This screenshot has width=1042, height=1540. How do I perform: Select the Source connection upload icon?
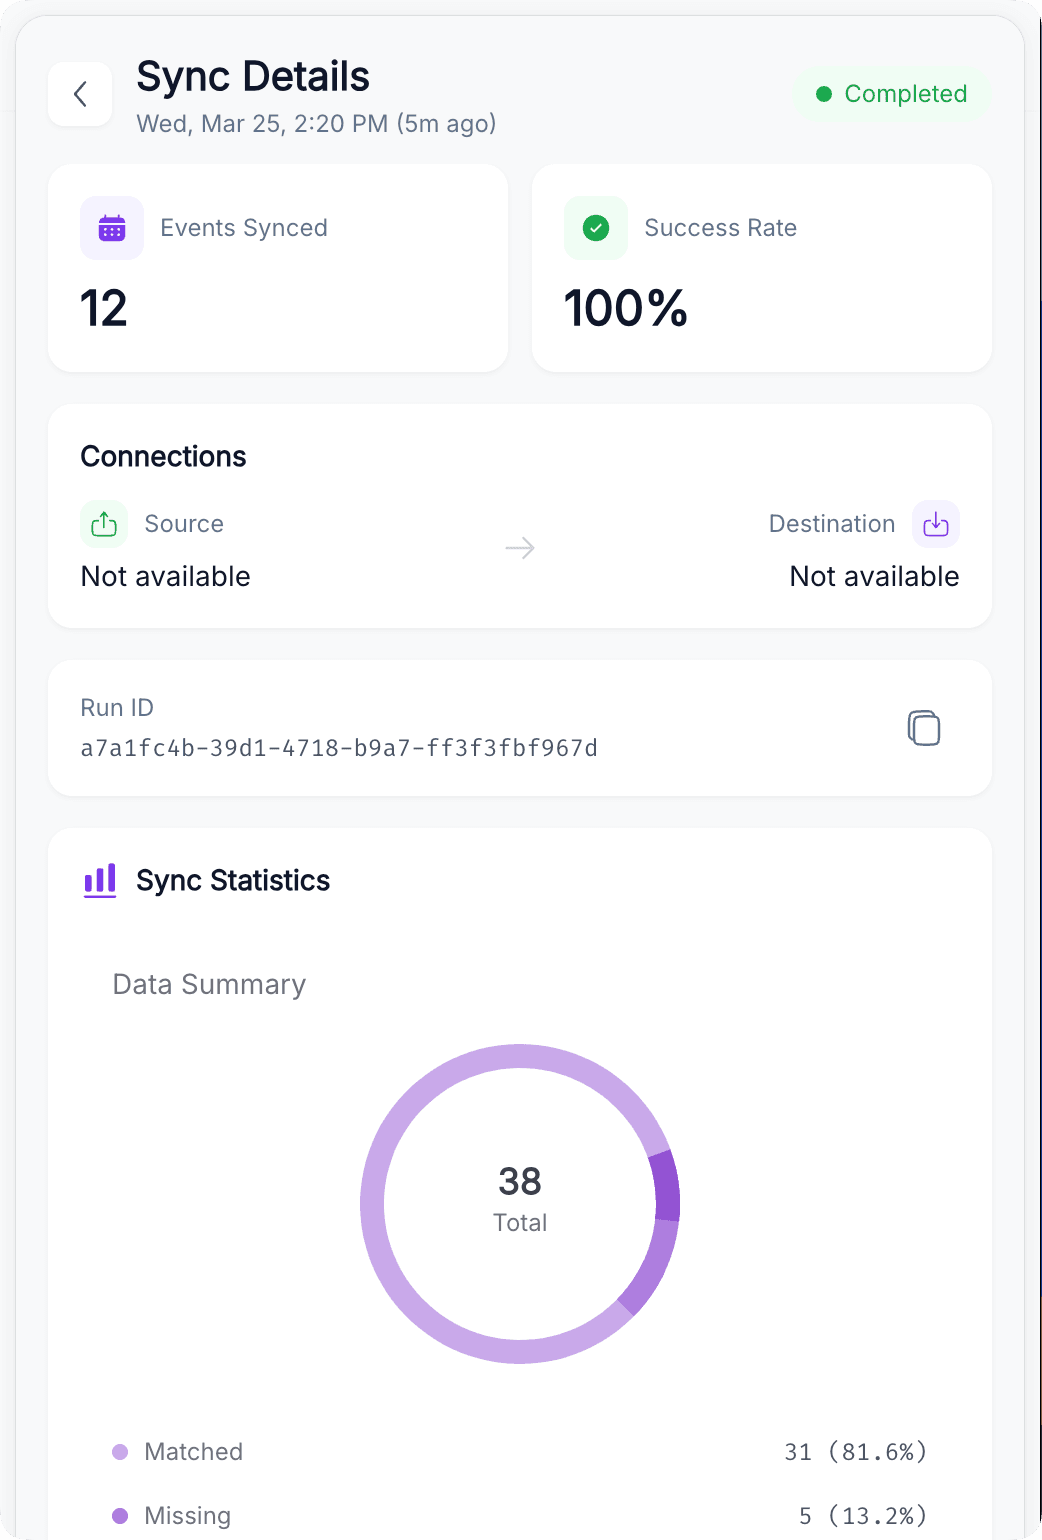(103, 523)
